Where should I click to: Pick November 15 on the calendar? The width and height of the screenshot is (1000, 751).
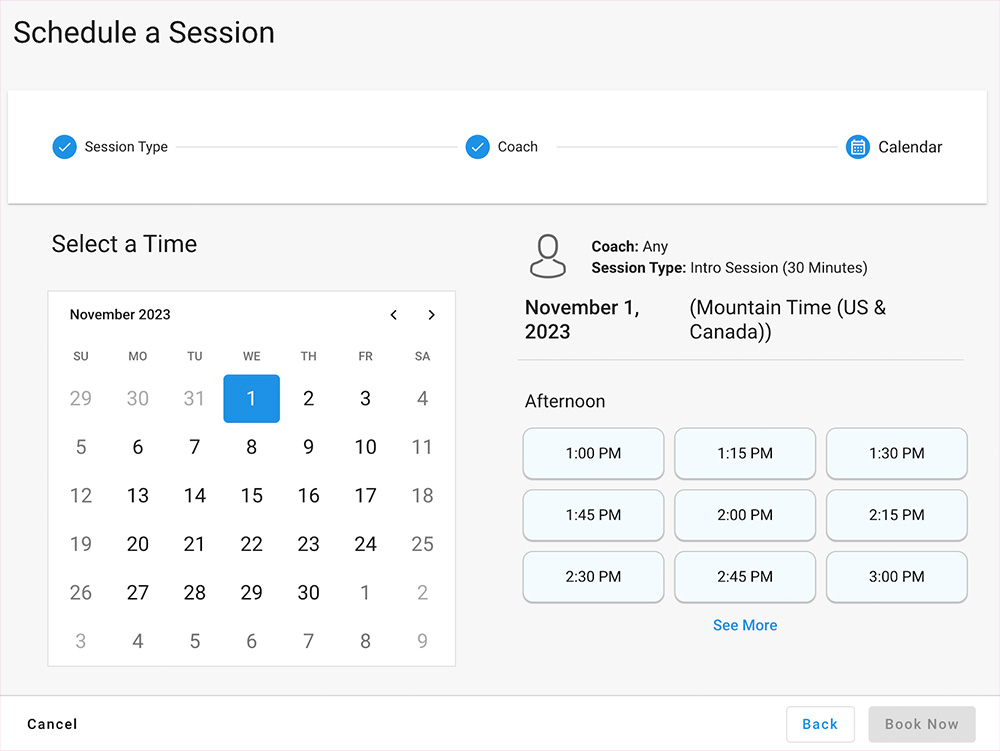click(251, 495)
